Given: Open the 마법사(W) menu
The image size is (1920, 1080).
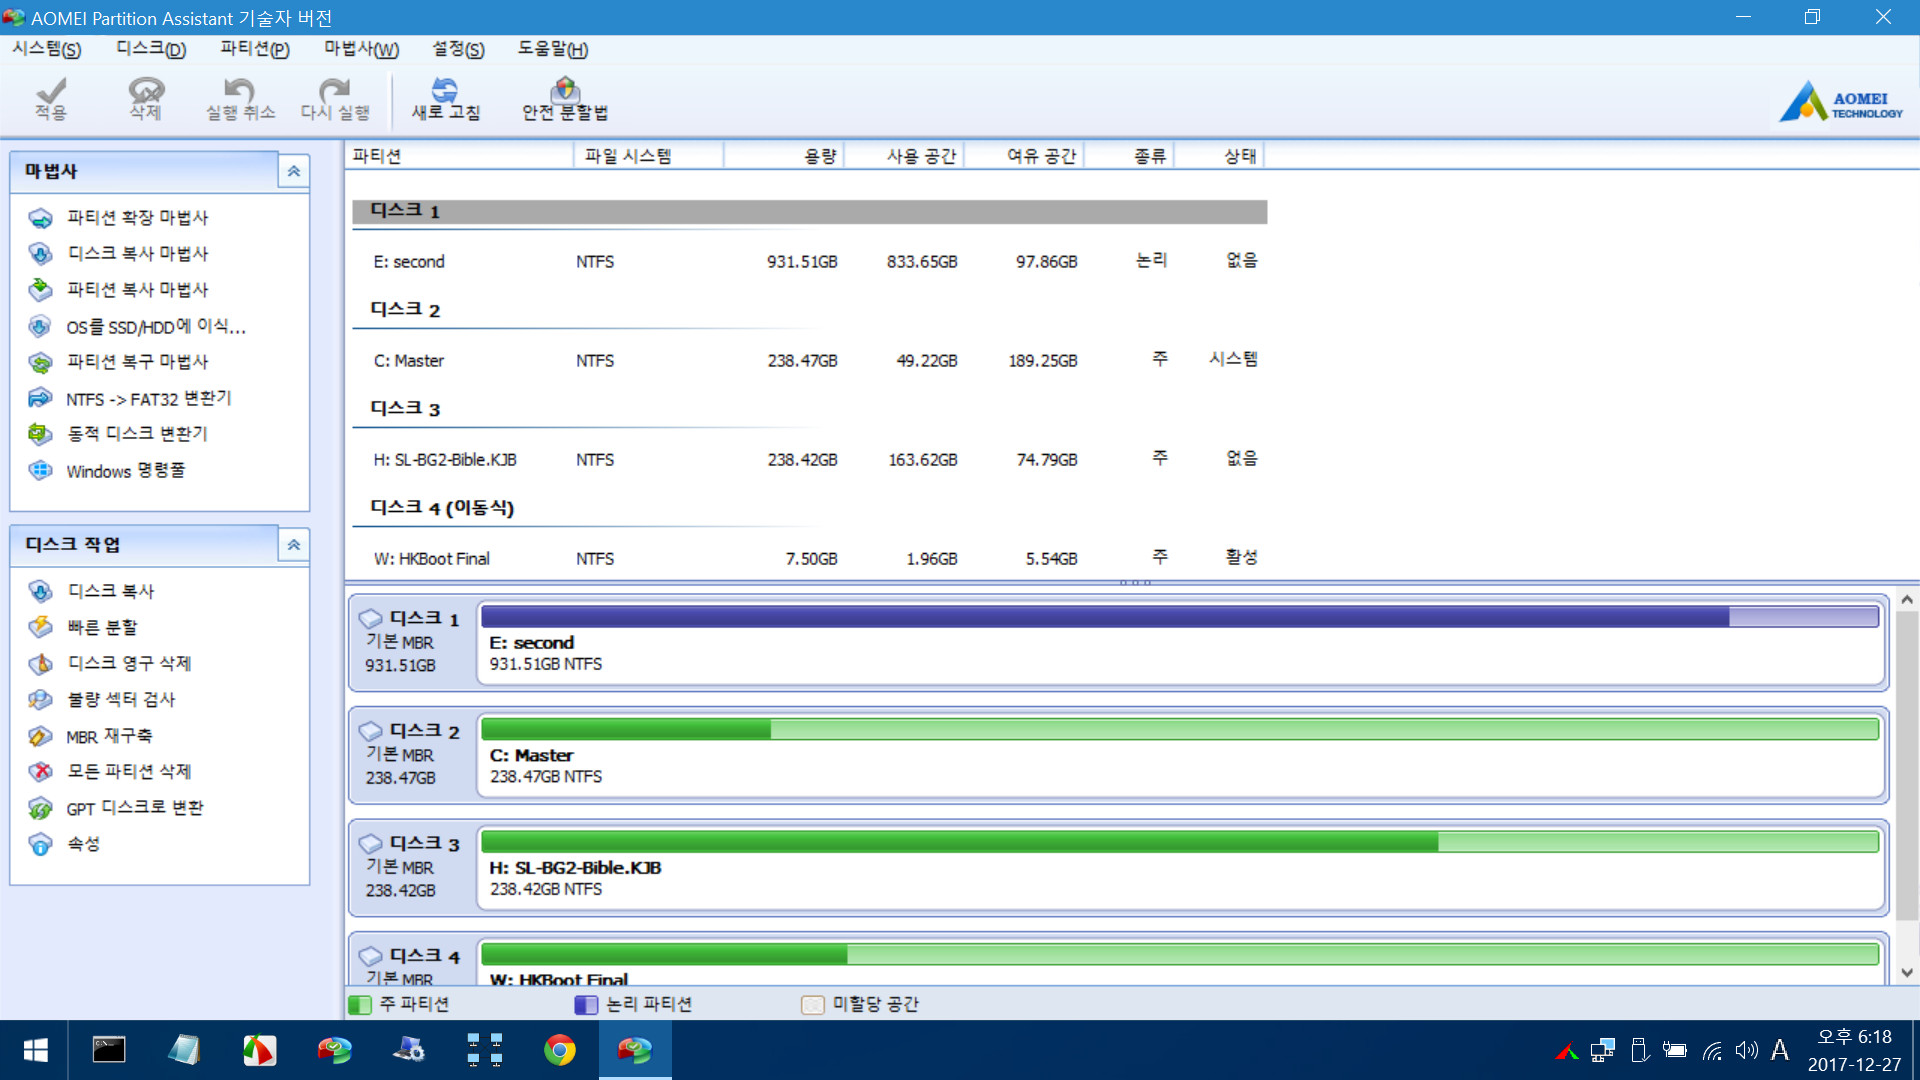Looking at the screenshot, I should (x=361, y=49).
